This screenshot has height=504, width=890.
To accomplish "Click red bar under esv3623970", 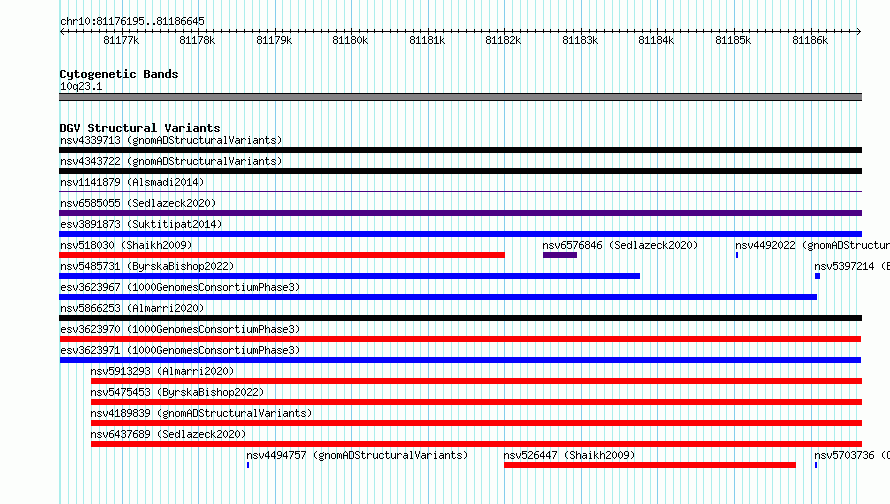I will pyautogui.click(x=460, y=339).
